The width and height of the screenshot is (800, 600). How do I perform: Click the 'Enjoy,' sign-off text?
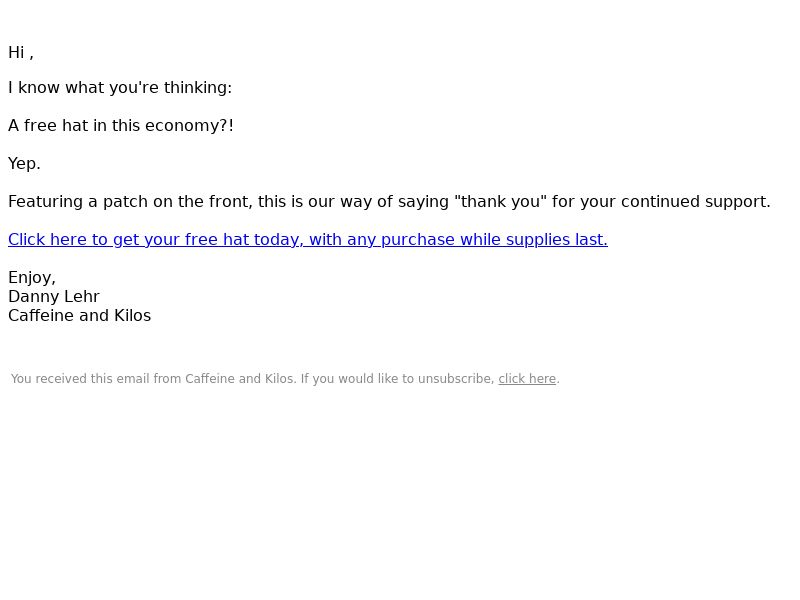pos(32,278)
